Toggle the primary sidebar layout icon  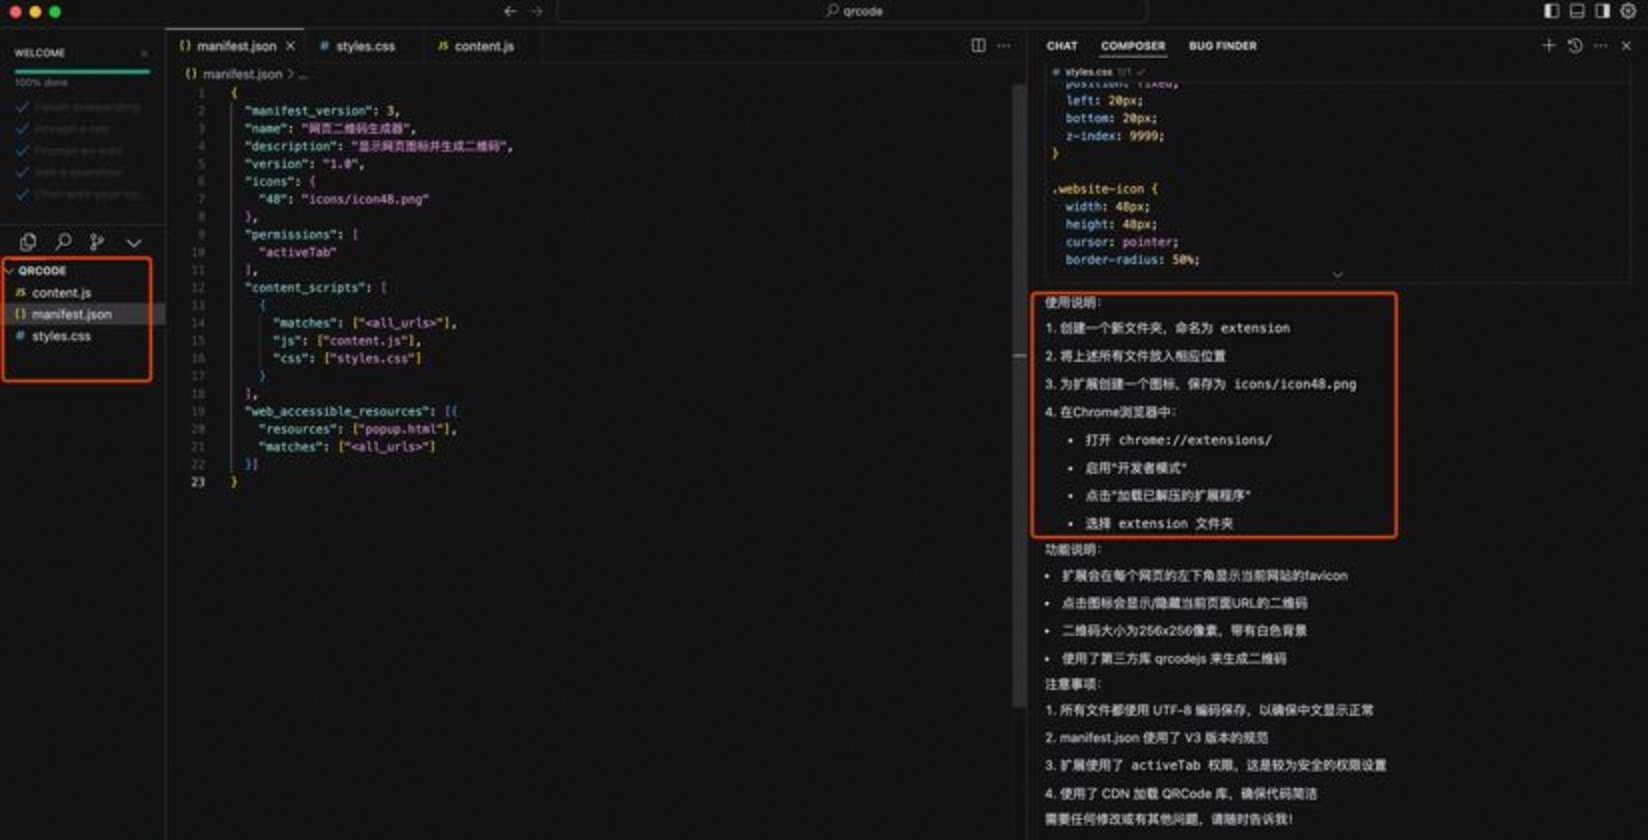pos(1551,11)
